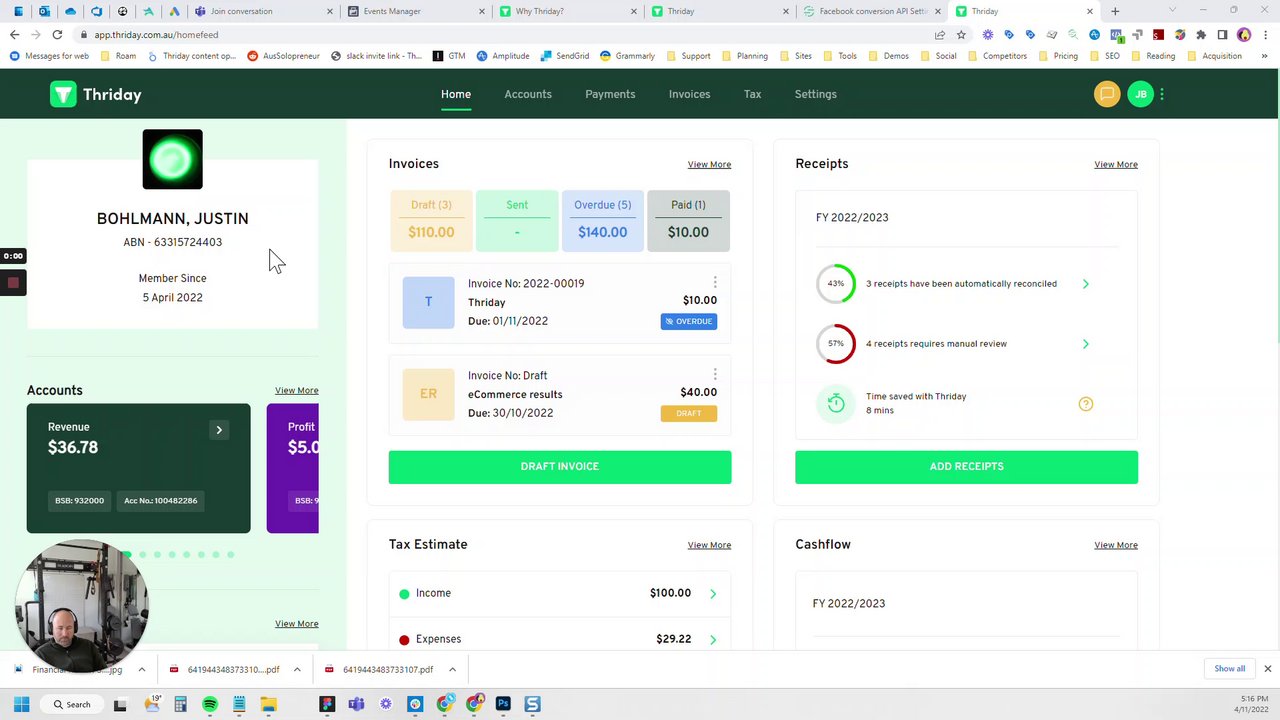Switch to the Events Manager browser tab

(x=413, y=11)
